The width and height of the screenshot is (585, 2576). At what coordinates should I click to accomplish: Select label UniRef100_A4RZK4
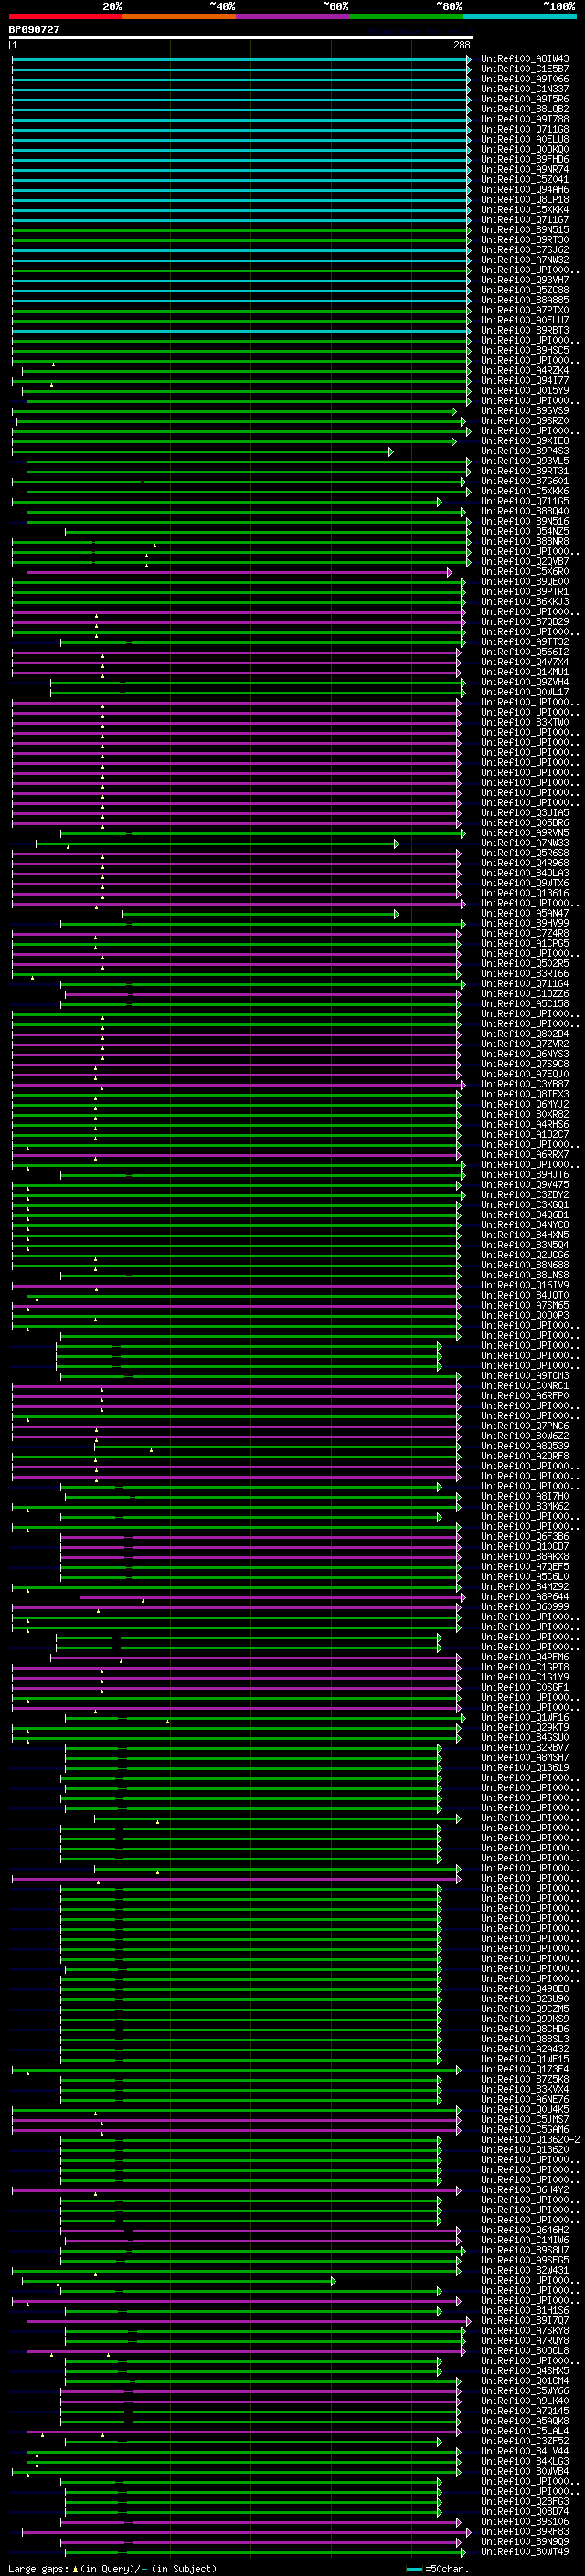click(524, 371)
